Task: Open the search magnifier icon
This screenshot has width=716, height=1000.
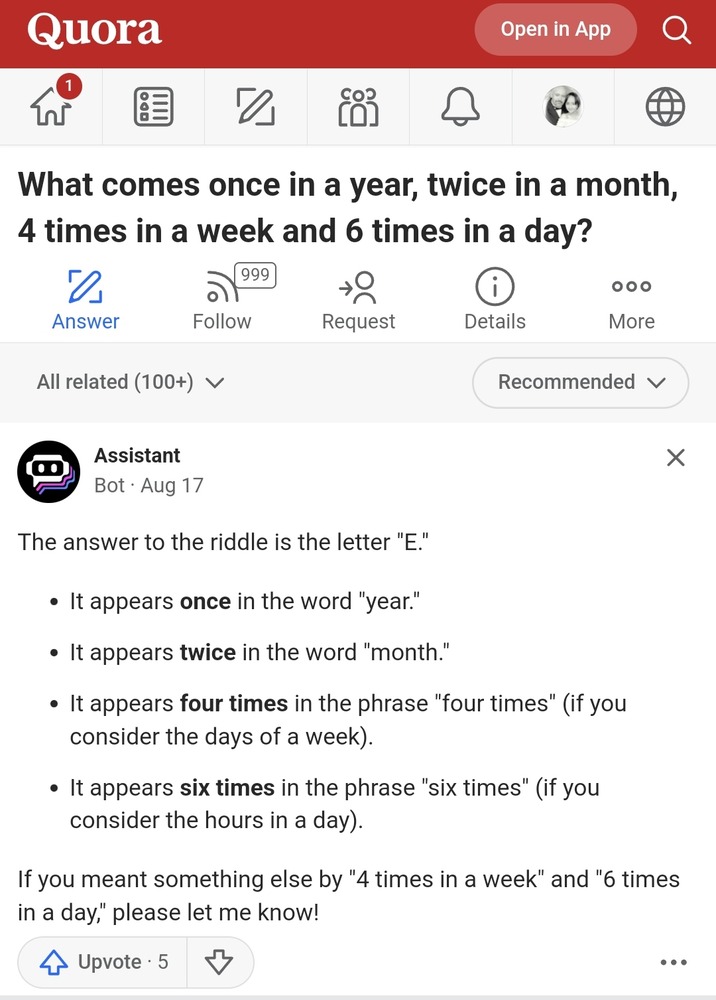Action: [677, 31]
